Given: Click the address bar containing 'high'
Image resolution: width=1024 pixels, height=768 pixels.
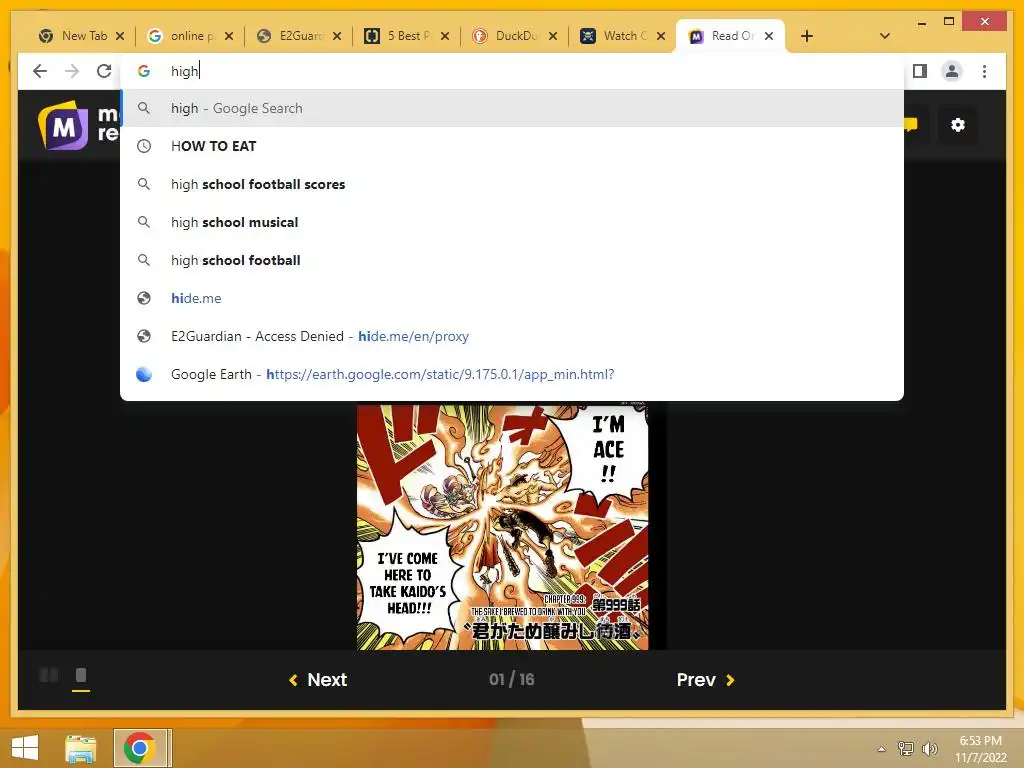Looking at the screenshot, I should pyautogui.click(x=511, y=71).
